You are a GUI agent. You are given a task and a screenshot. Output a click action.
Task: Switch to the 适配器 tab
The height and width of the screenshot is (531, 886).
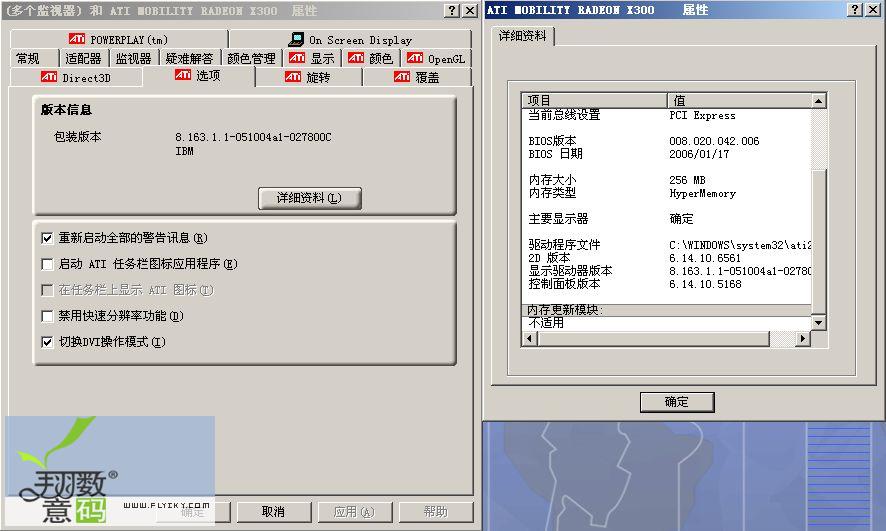tap(83, 58)
